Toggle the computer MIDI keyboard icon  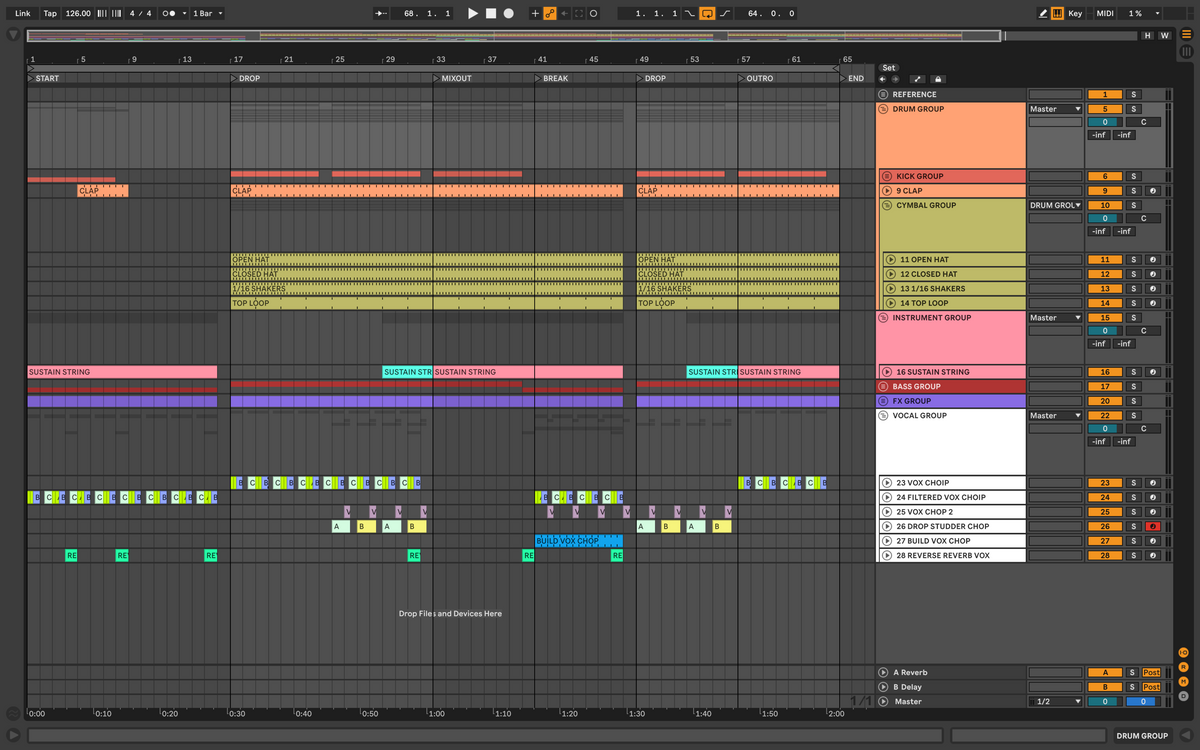pos(1058,14)
